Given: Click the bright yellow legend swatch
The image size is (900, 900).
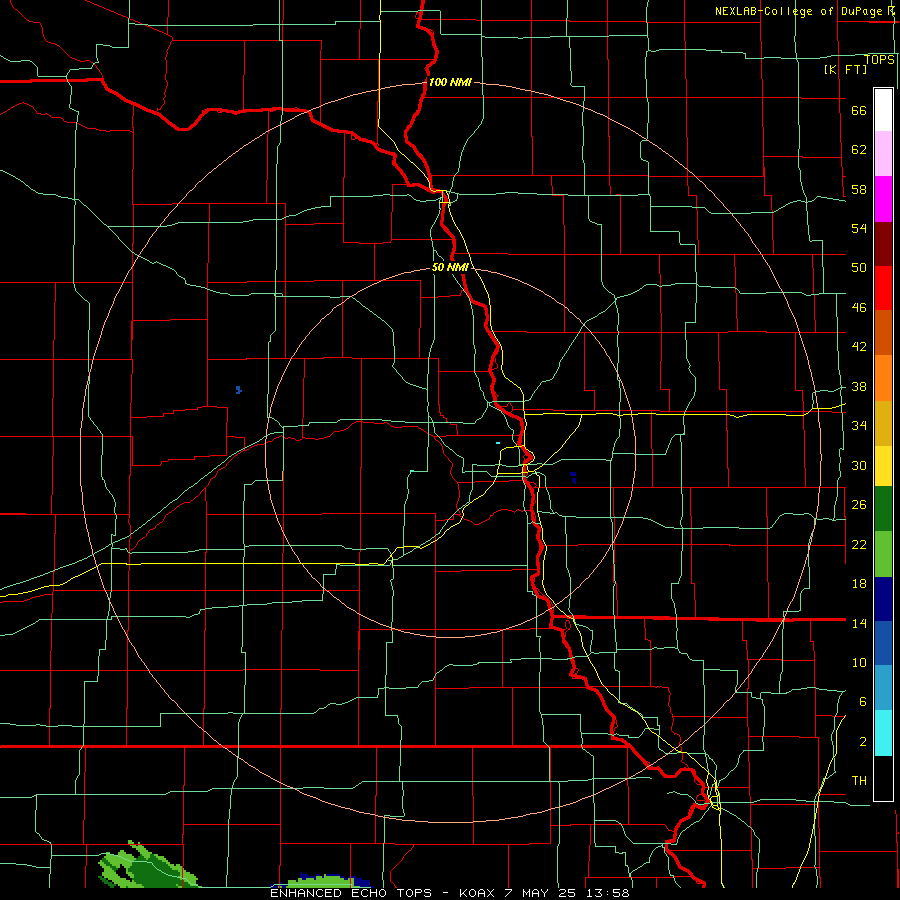Looking at the screenshot, I should pyautogui.click(x=883, y=466).
